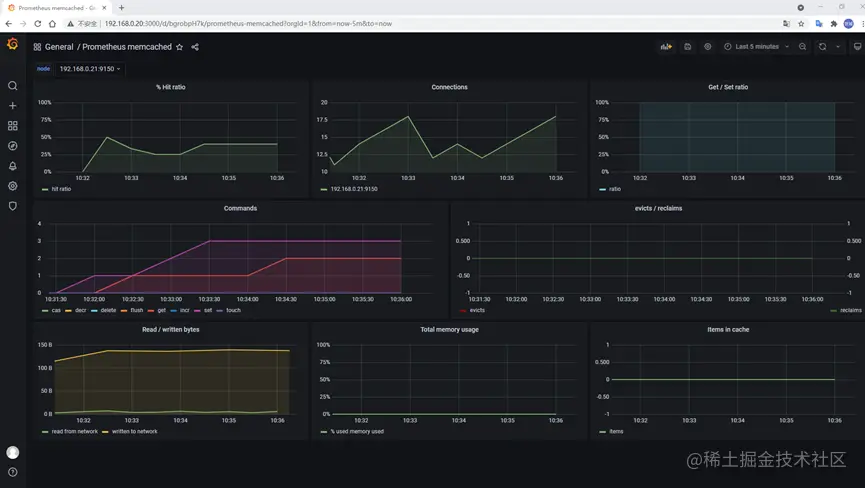The image size is (865, 488).
Task: Open the Explore compass icon
Action: pyautogui.click(x=13, y=146)
